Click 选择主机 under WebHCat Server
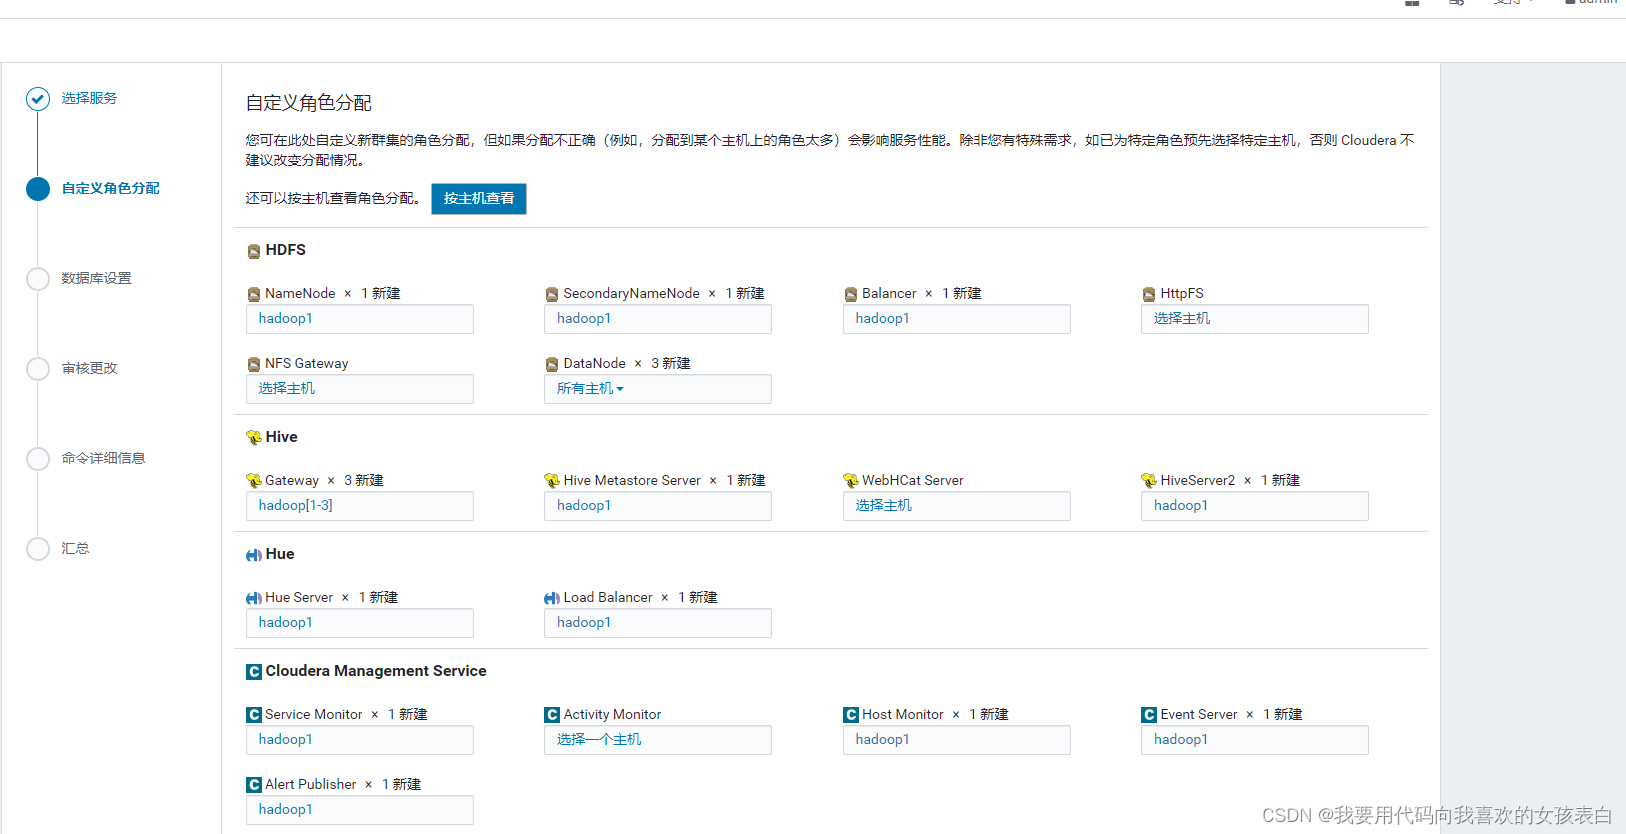Viewport: 1626px width, 834px height. click(884, 506)
